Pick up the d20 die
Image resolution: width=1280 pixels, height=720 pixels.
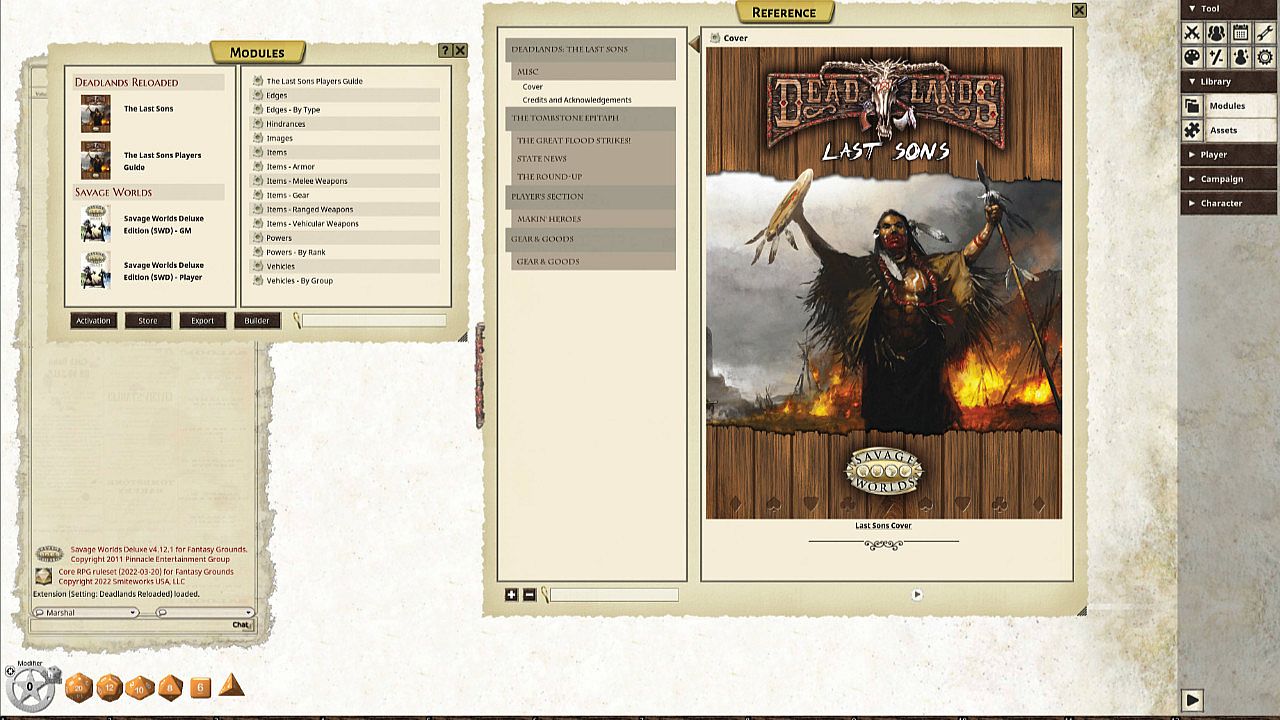(79, 687)
